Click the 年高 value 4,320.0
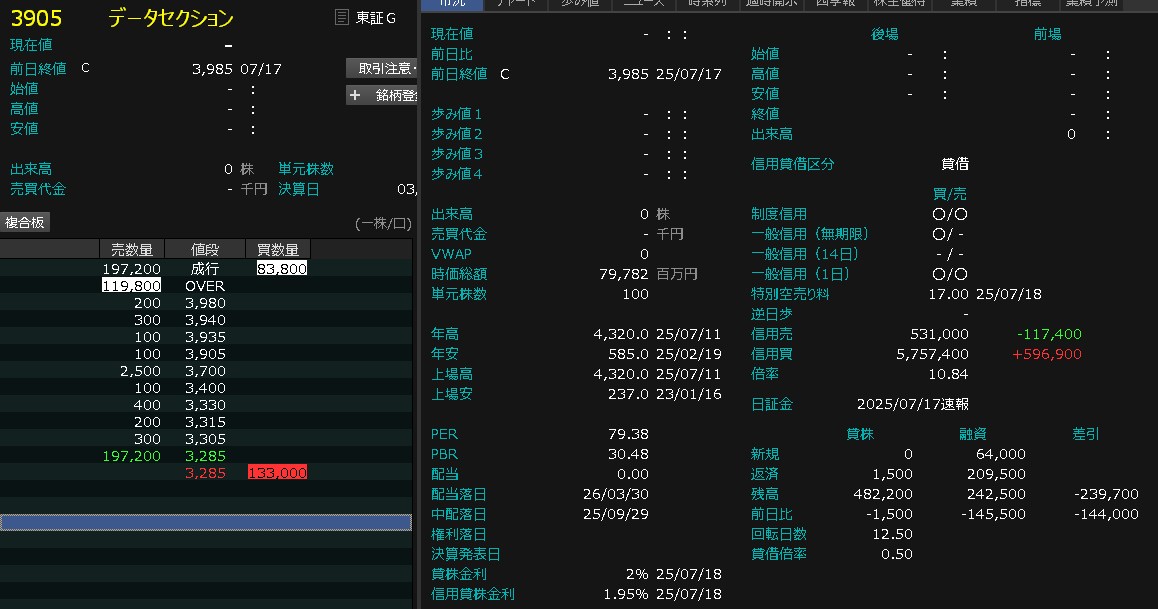This screenshot has width=1158, height=609. pos(620,334)
